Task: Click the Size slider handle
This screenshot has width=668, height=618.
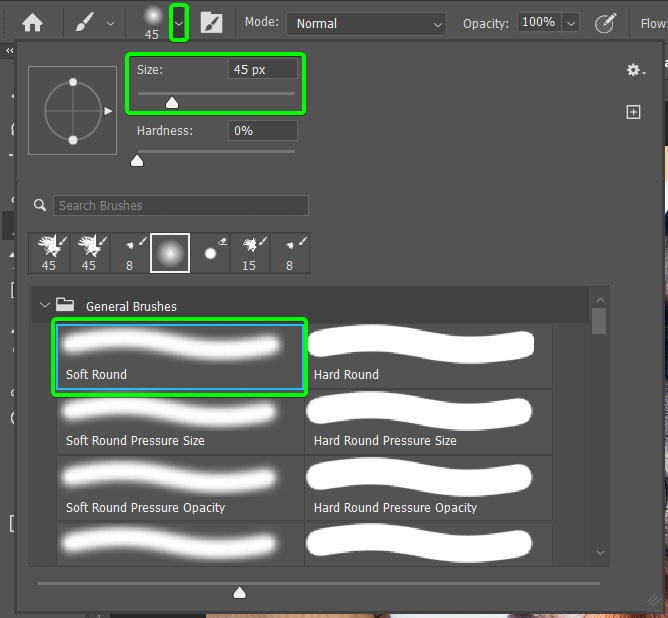Action: pos(172,102)
